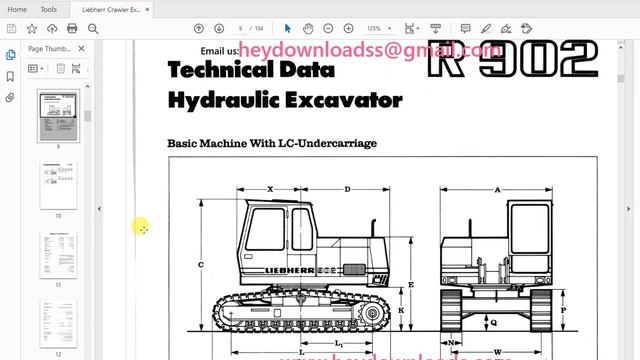
Task: Click the document vertical scrollbar handle
Action: (x=621, y=78)
